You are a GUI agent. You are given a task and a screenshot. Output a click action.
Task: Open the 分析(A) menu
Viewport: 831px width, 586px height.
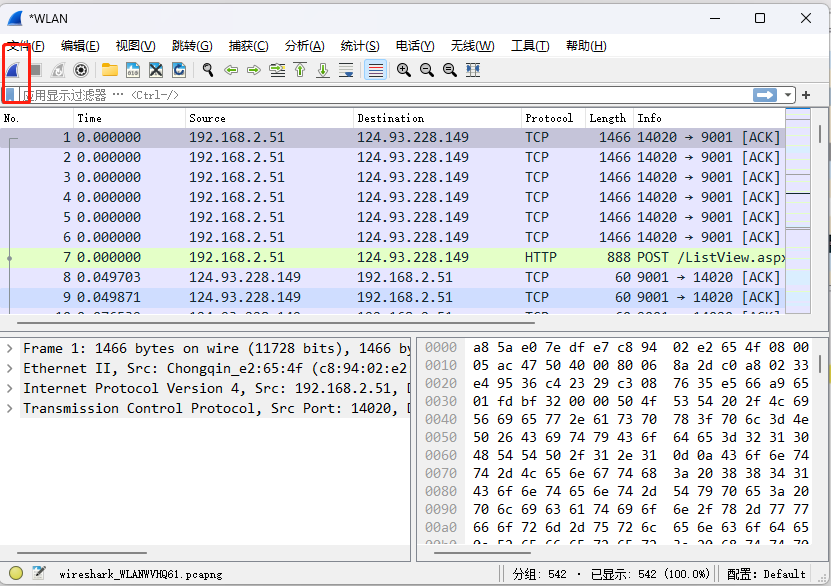coord(304,46)
